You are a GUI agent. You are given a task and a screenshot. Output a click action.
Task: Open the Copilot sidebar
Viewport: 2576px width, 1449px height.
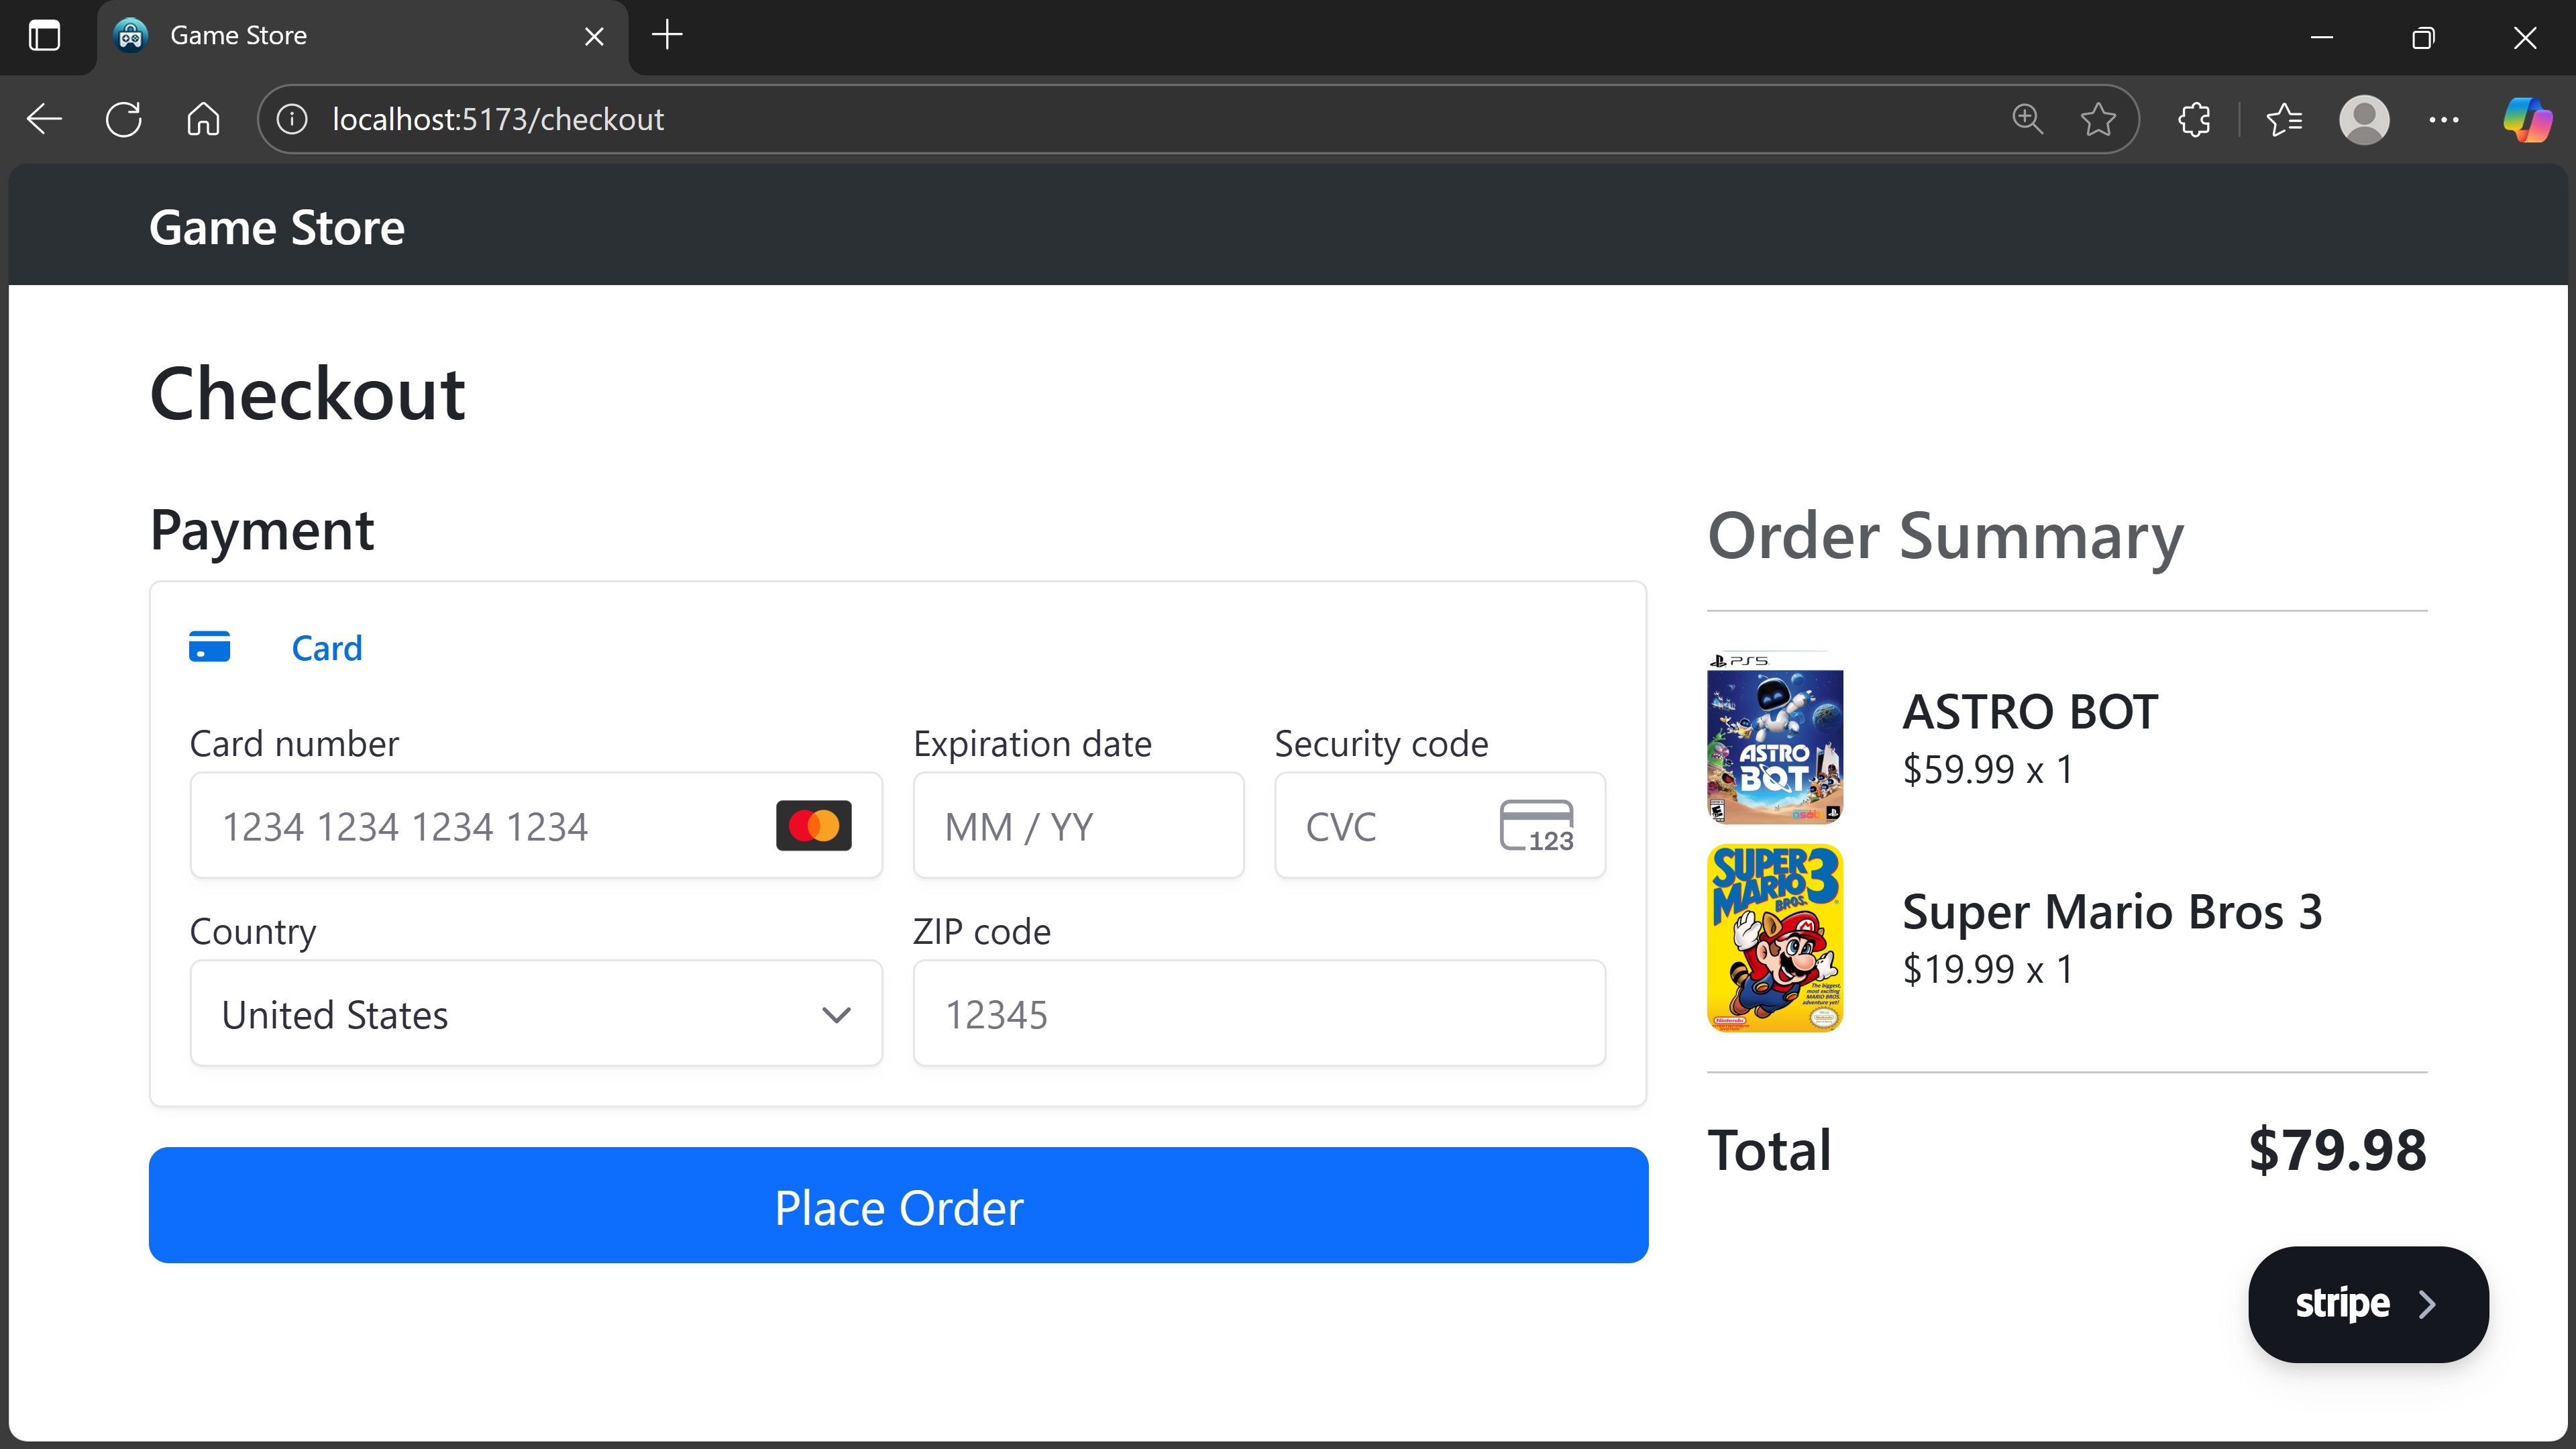tap(2527, 120)
